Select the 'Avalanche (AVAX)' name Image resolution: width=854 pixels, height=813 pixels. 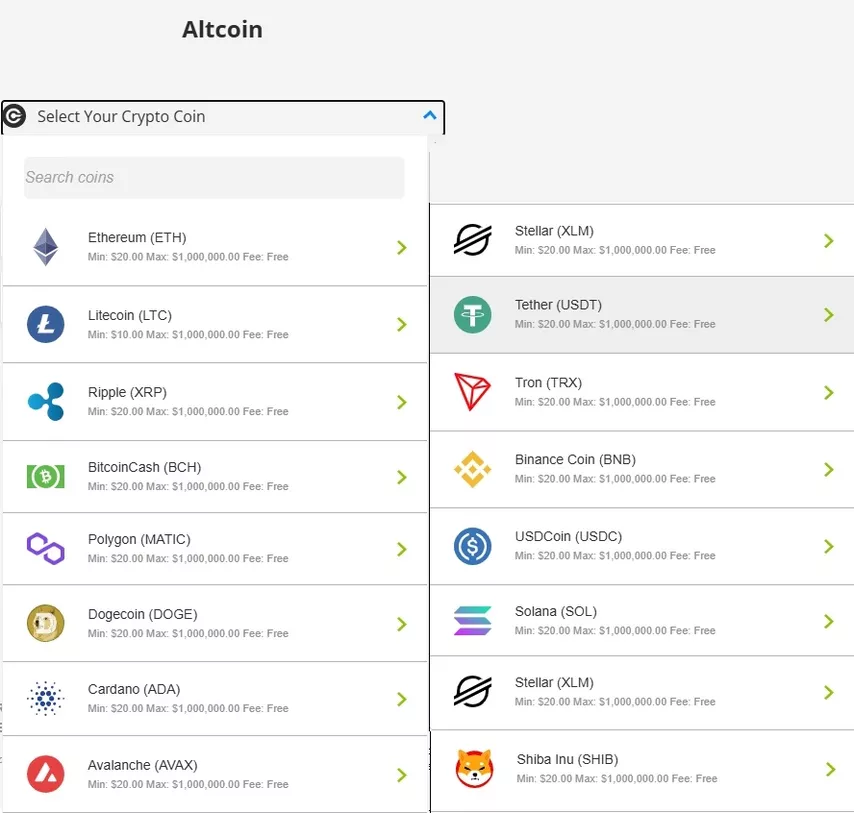[x=143, y=765]
